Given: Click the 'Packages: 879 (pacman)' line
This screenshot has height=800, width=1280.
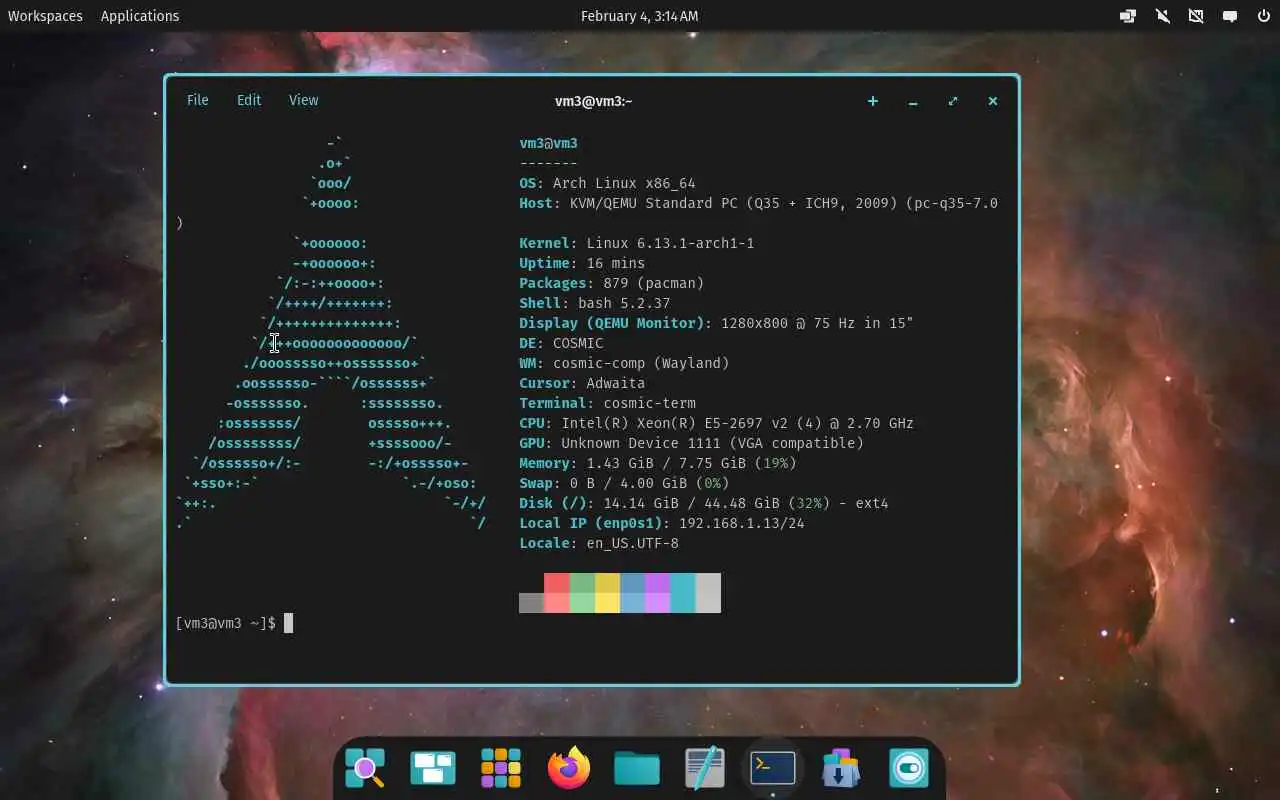Looking at the screenshot, I should (611, 283).
